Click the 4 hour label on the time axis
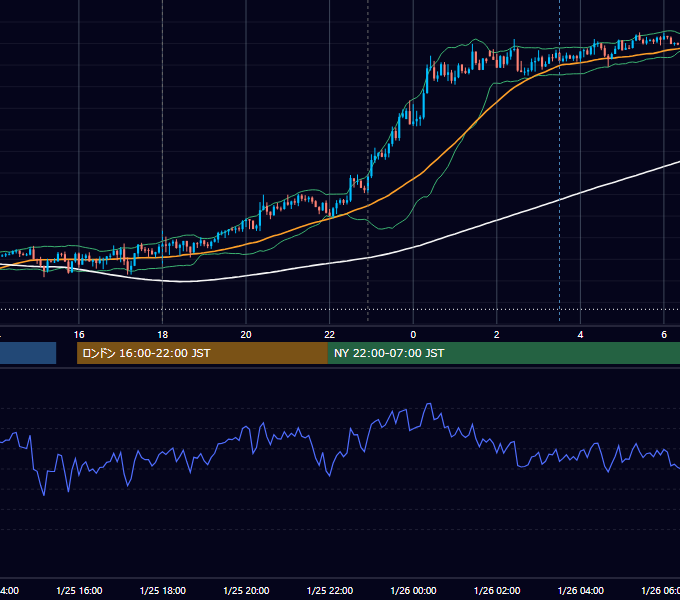 pos(580,335)
